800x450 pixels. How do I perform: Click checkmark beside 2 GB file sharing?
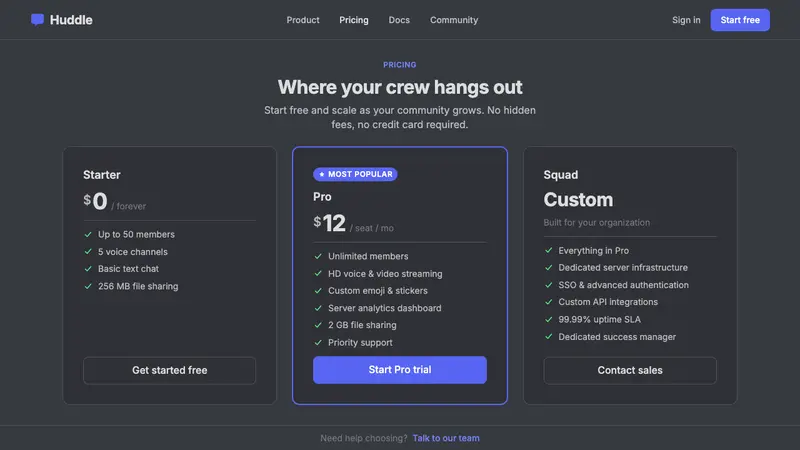[x=318, y=325]
